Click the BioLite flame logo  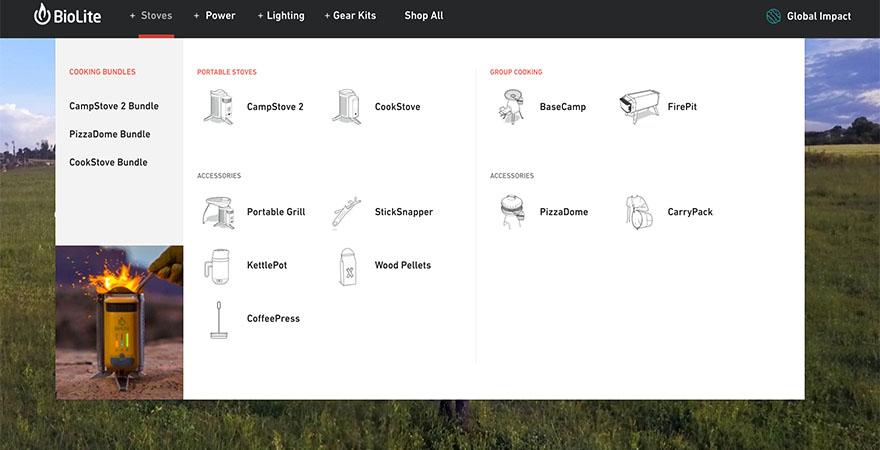tap(67, 15)
